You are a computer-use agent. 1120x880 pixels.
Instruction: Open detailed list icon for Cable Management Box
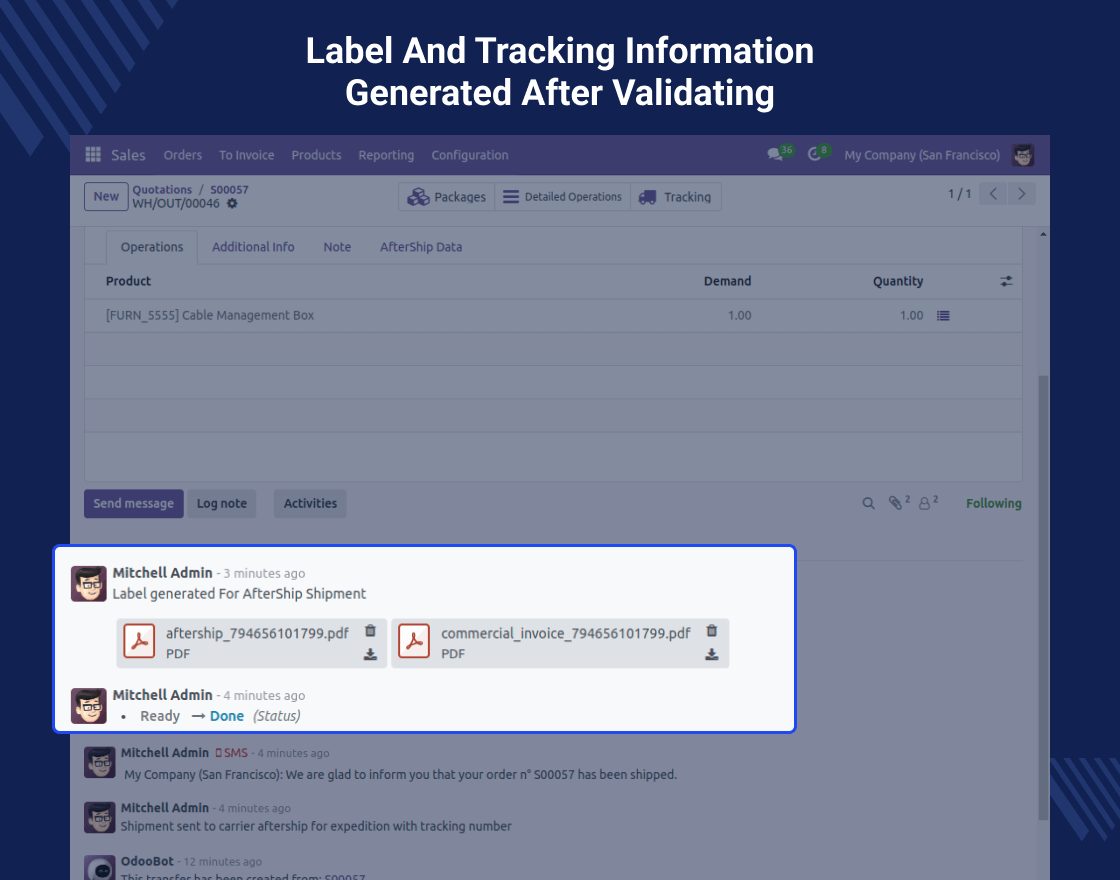[x=943, y=316]
